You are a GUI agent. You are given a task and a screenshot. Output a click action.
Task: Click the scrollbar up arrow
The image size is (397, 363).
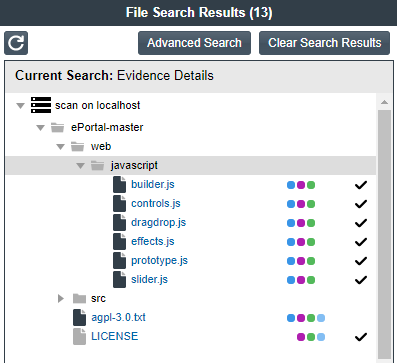point(384,102)
